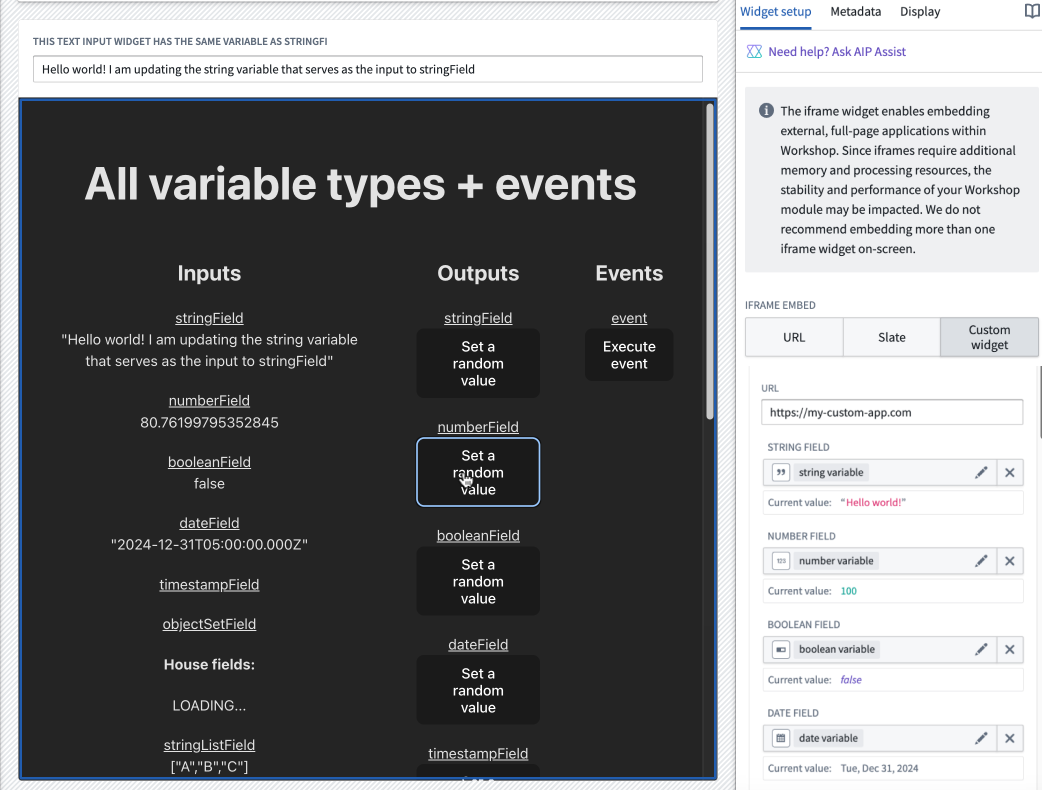1042x790 pixels.
Task: Open Need help? Ask AIP Assist
Action: (x=836, y=51)
